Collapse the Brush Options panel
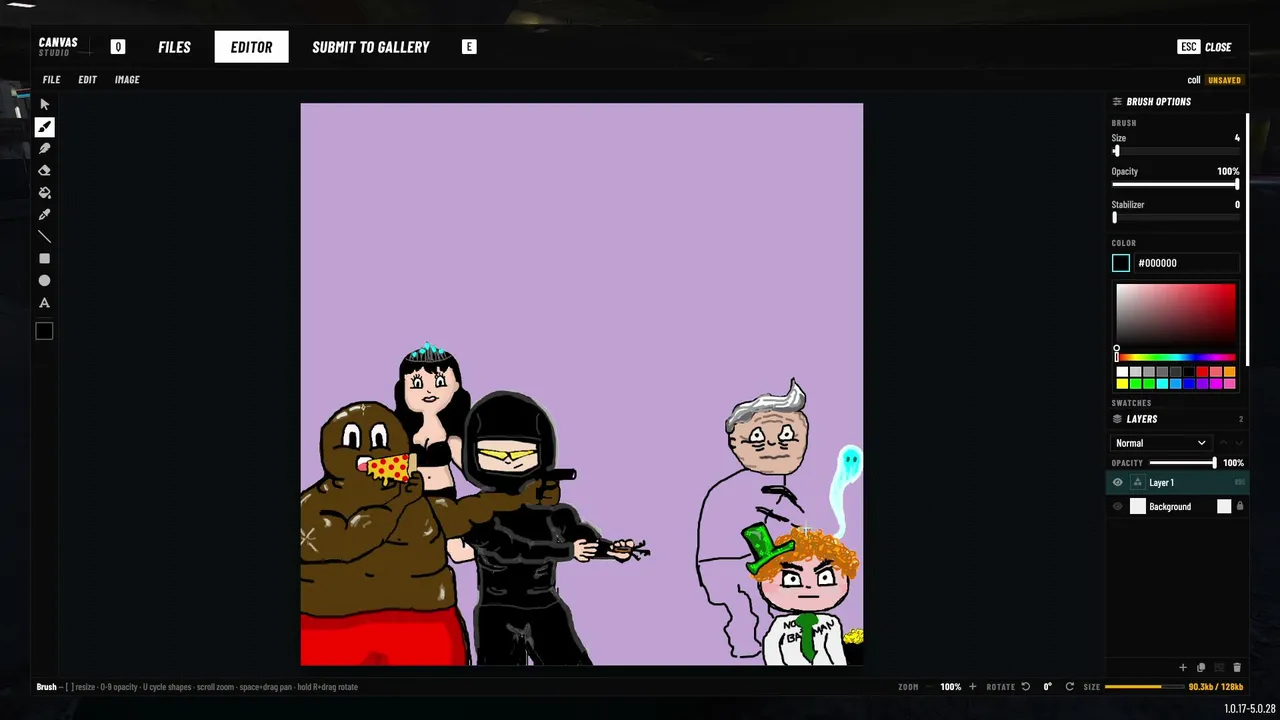Viewport: 1280px width, 720px height. click(1176, 102)
